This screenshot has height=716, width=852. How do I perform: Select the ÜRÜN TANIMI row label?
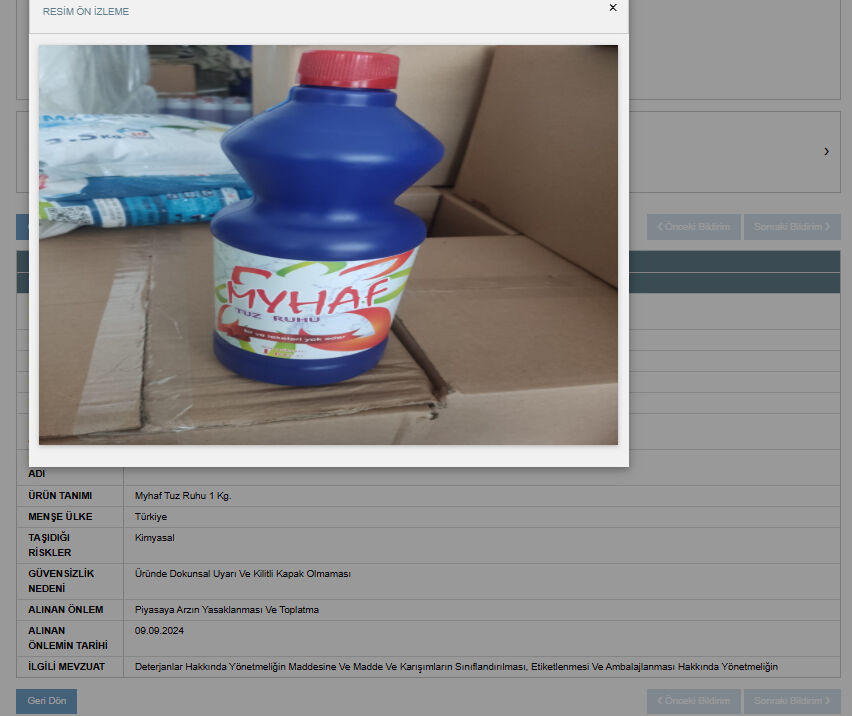click(x=60, y=496)
